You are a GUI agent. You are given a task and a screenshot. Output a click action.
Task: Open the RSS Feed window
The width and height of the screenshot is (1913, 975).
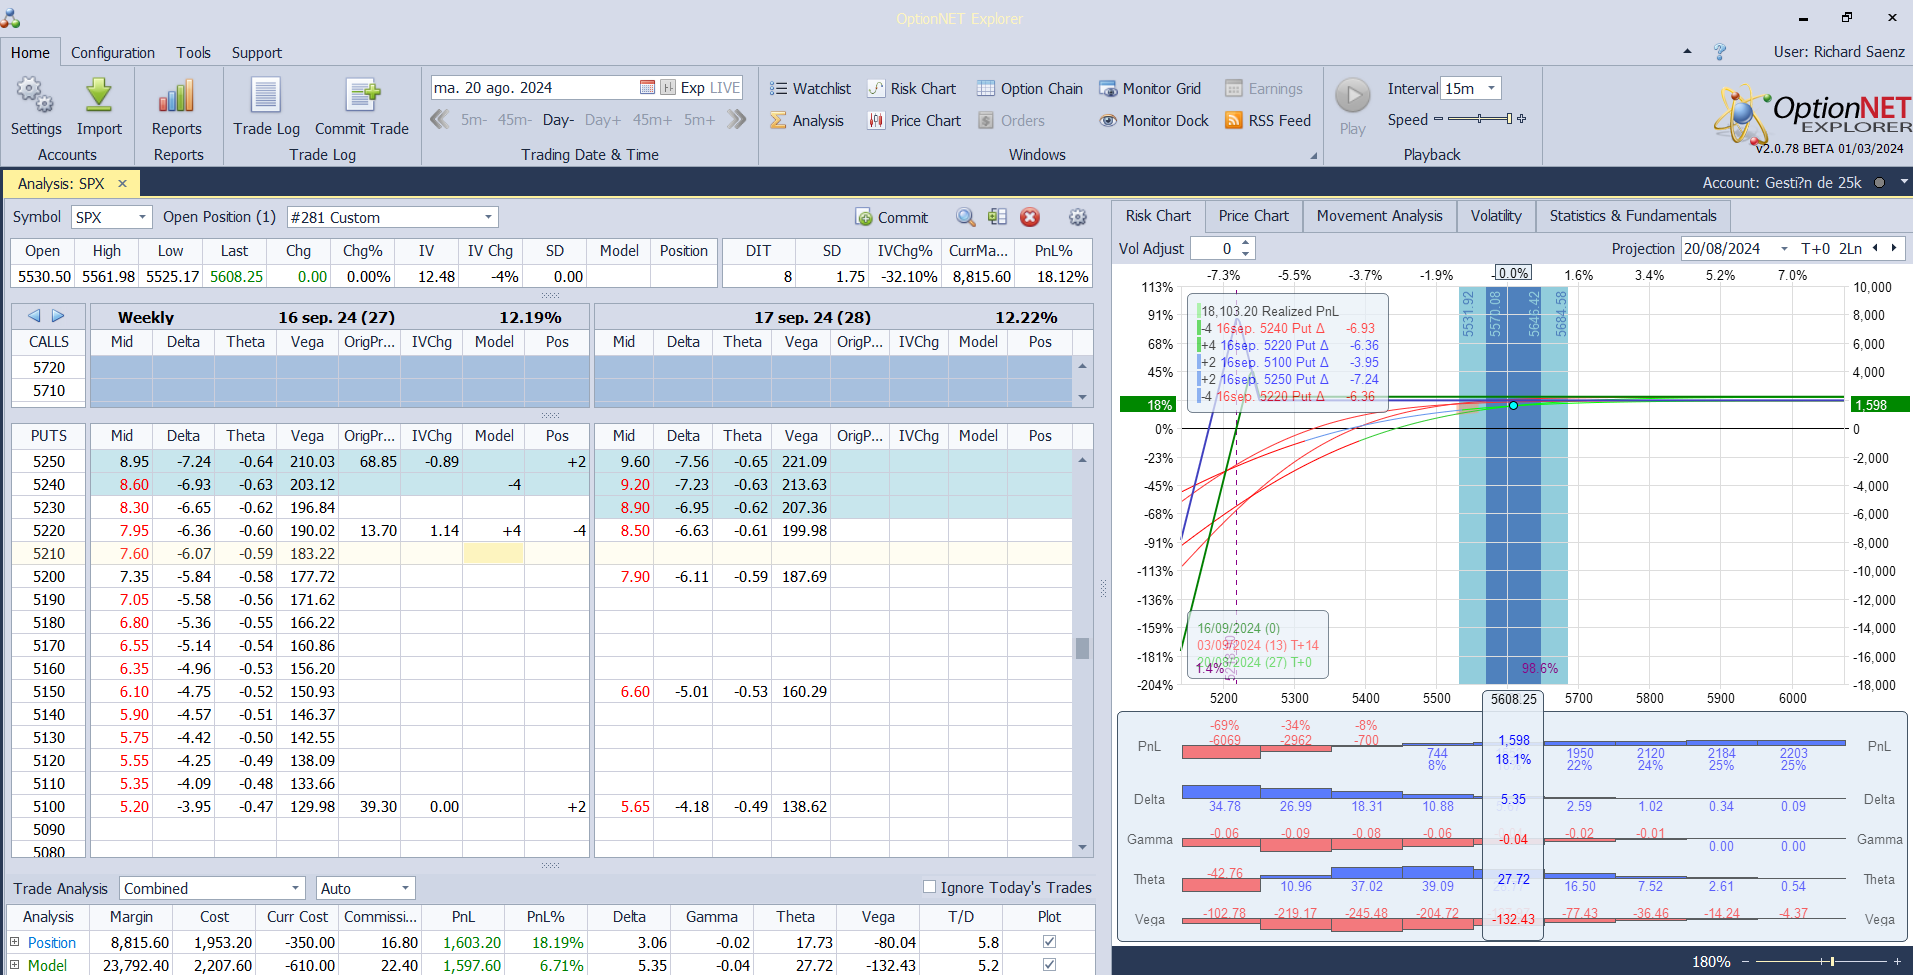coord(1268,121)
